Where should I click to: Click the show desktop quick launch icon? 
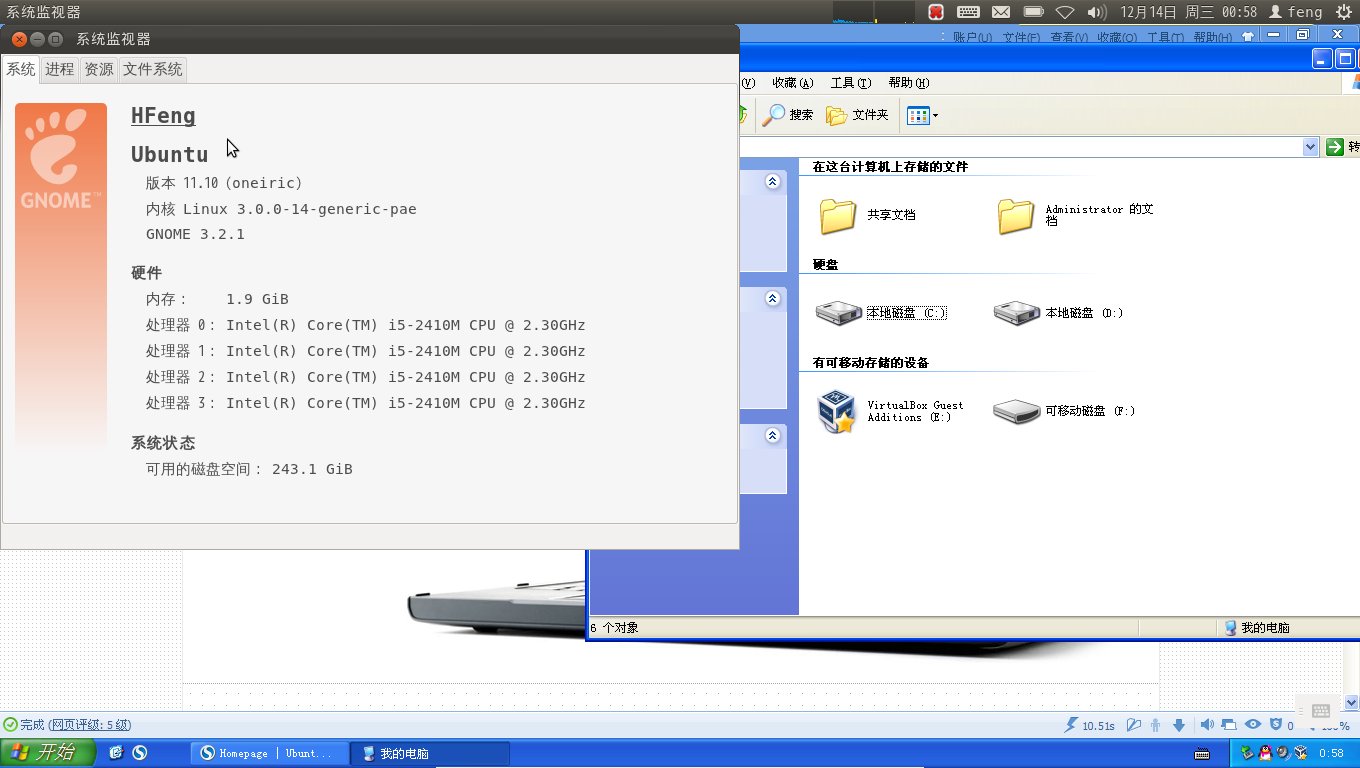tap(116, 753)
